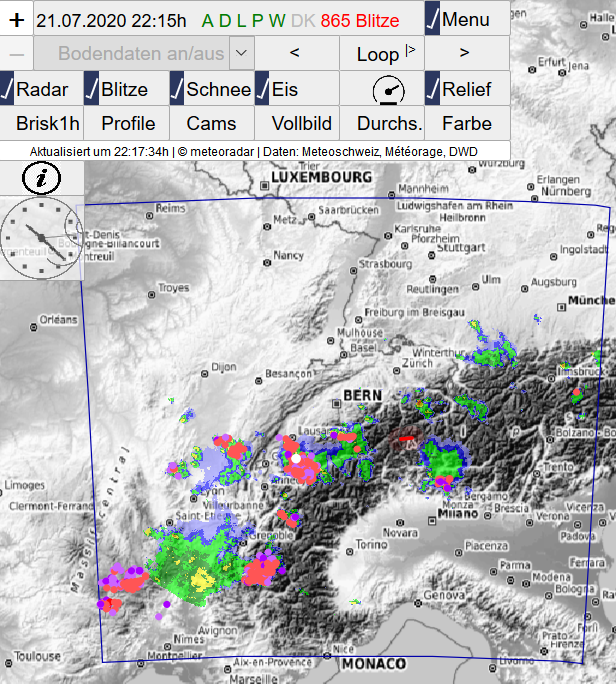
Task: Click the meteoradar copyright text
Action: pyautogui.click(x=216, y=152)
